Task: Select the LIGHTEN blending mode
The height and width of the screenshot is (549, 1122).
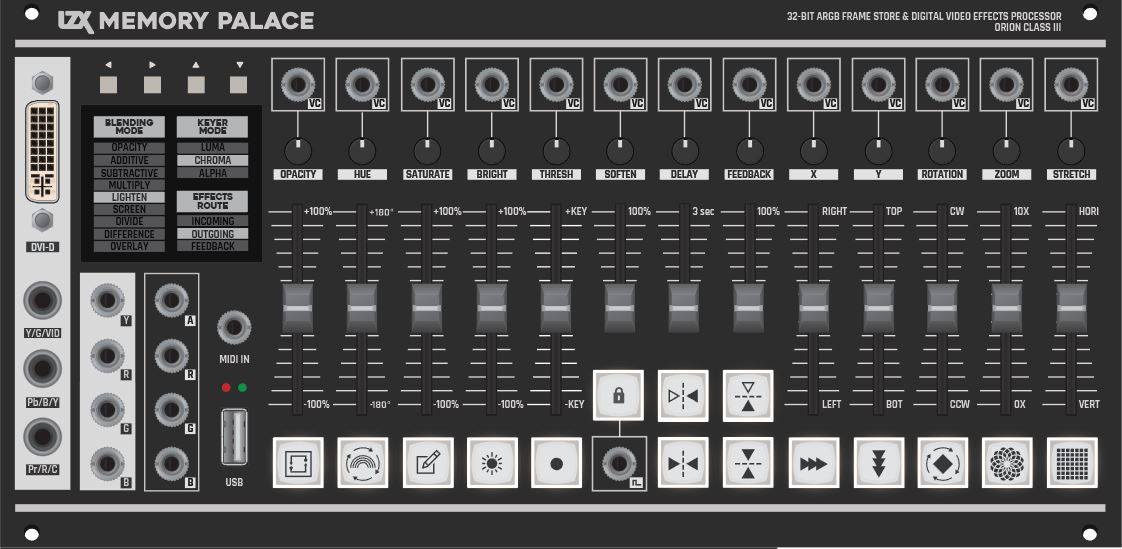Action: tap(130, 197)
